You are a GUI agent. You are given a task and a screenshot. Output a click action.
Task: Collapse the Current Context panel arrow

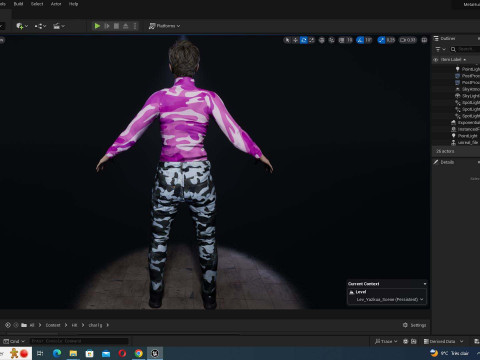tap(425, 284)
